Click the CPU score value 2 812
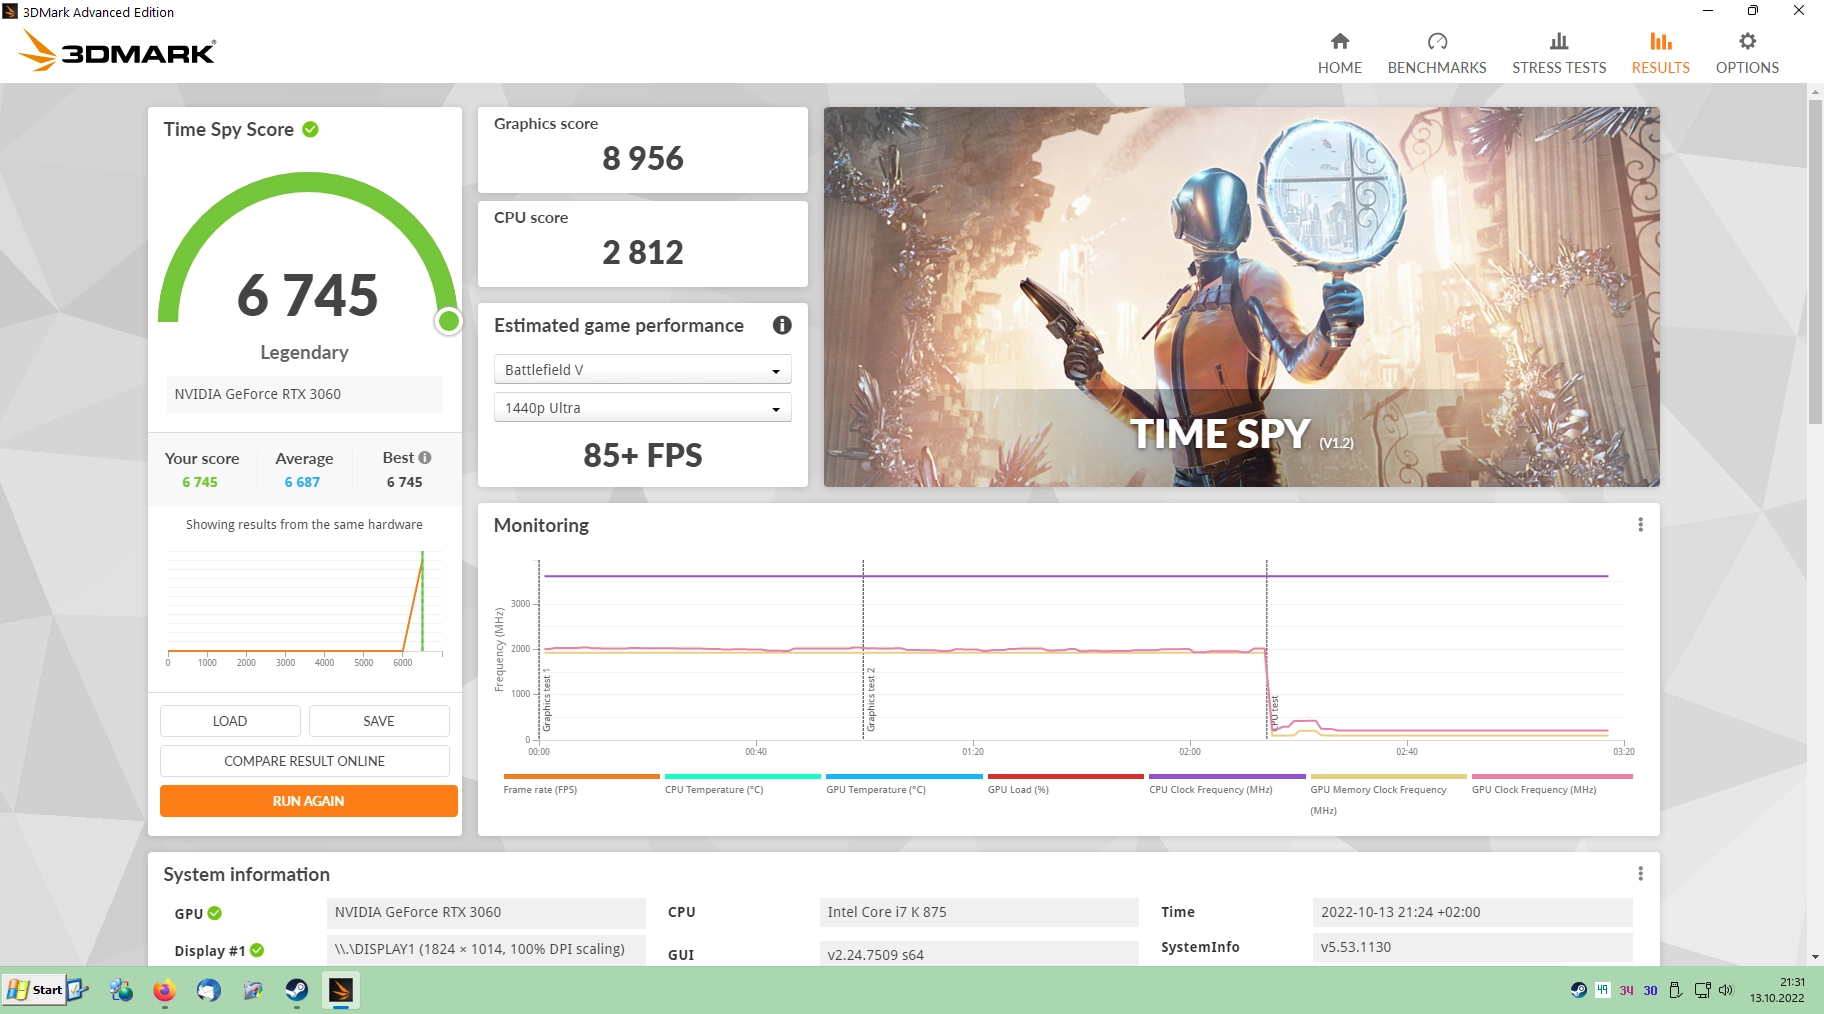1824x1014 pixels. (x=643, y=252)
